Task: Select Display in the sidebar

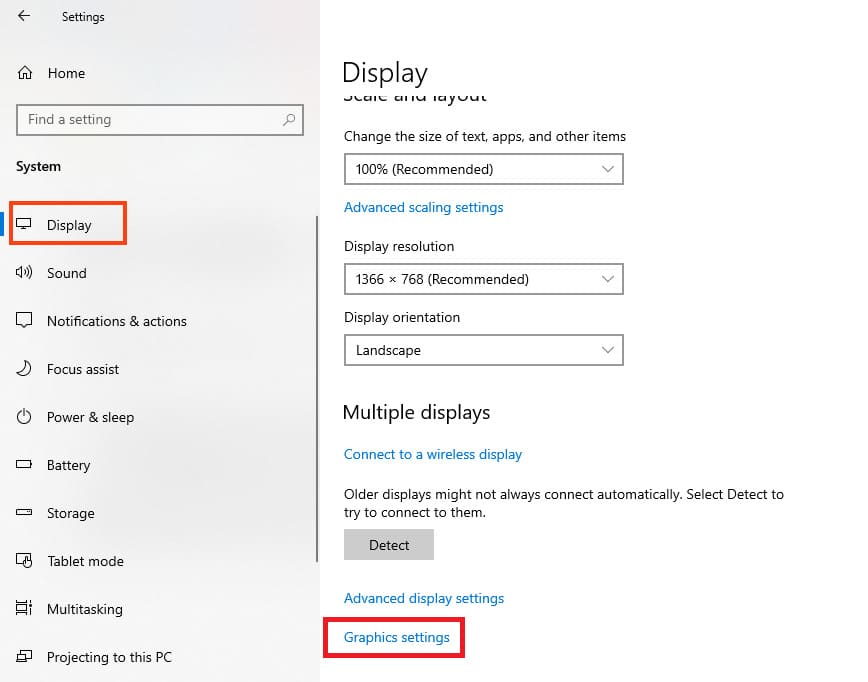Action: 69,225
